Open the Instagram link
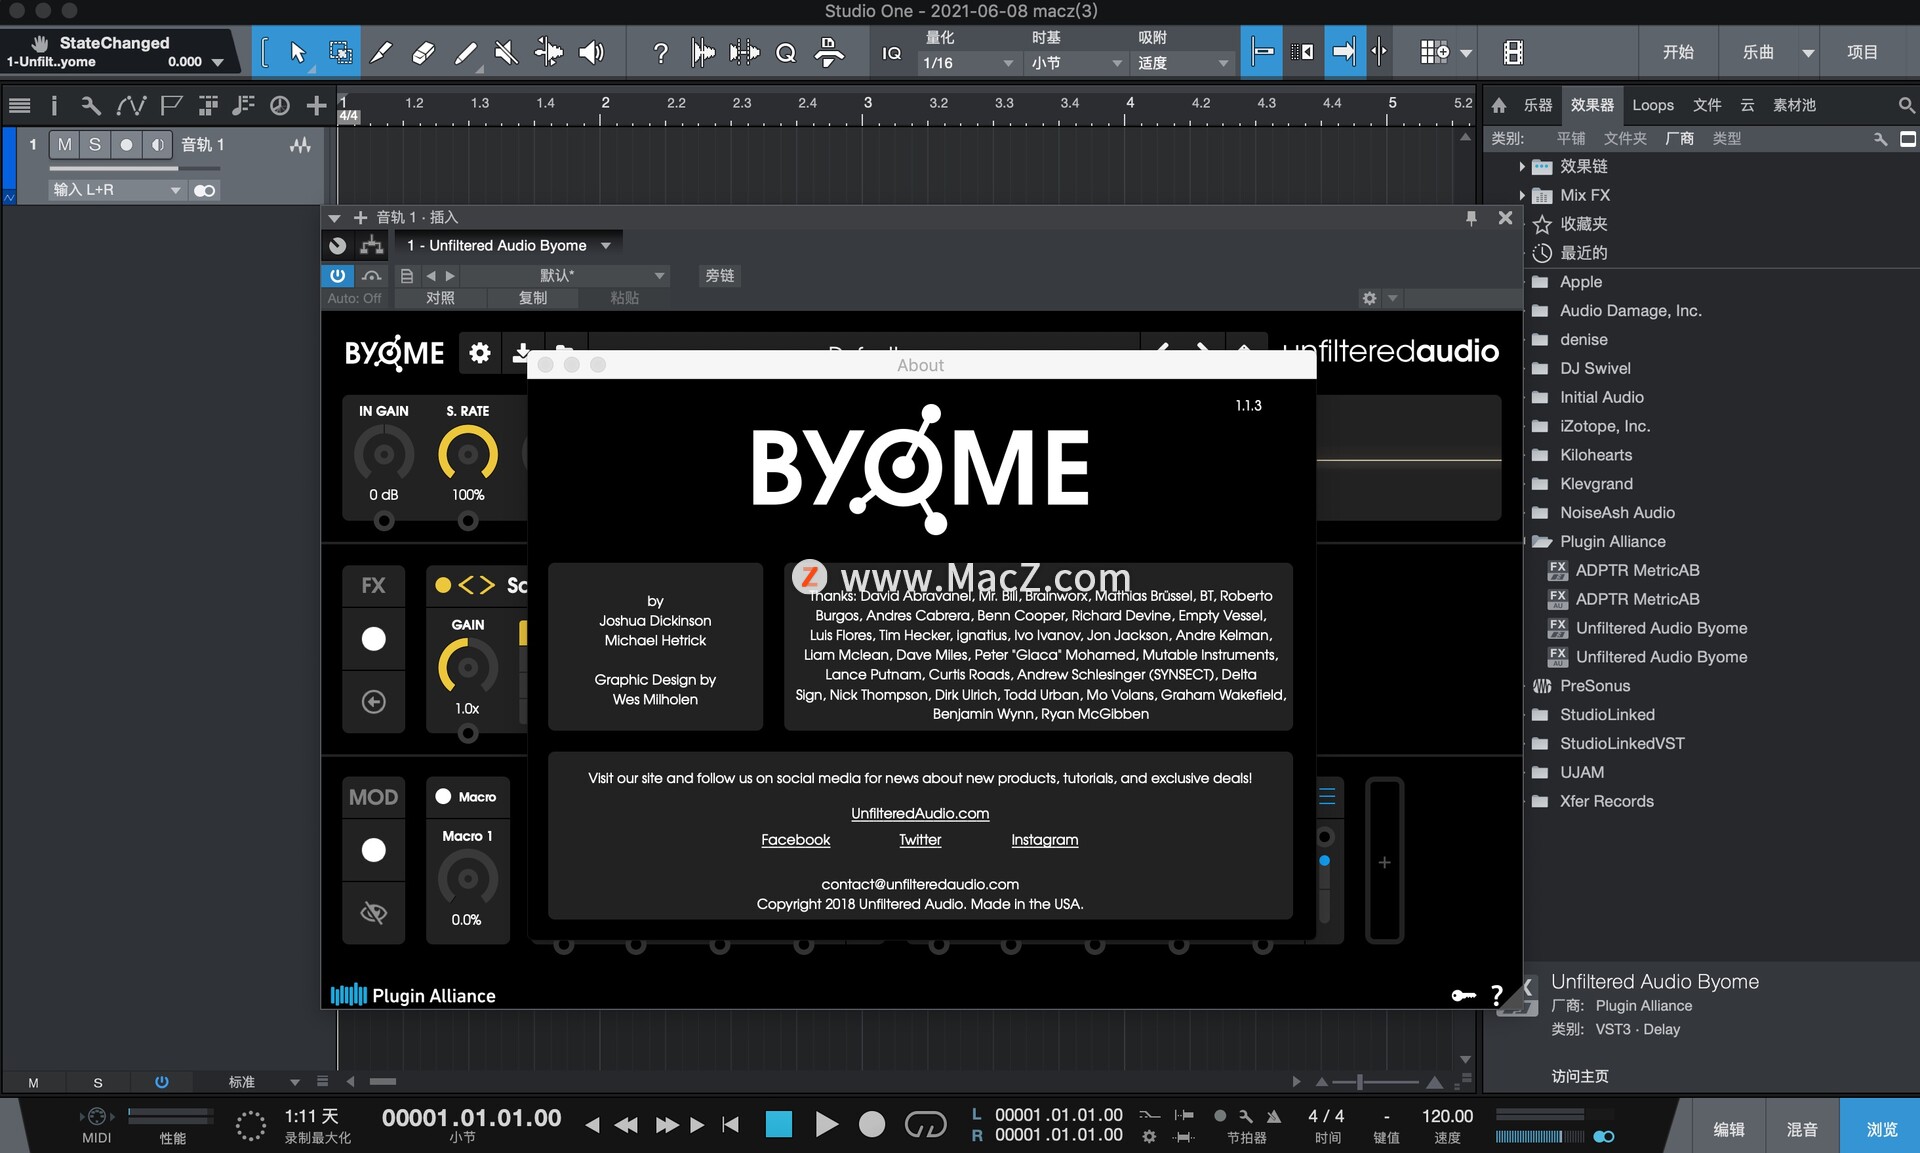The width and height of the screenshot is (1920, 1153). click(x=1044, y=839)
